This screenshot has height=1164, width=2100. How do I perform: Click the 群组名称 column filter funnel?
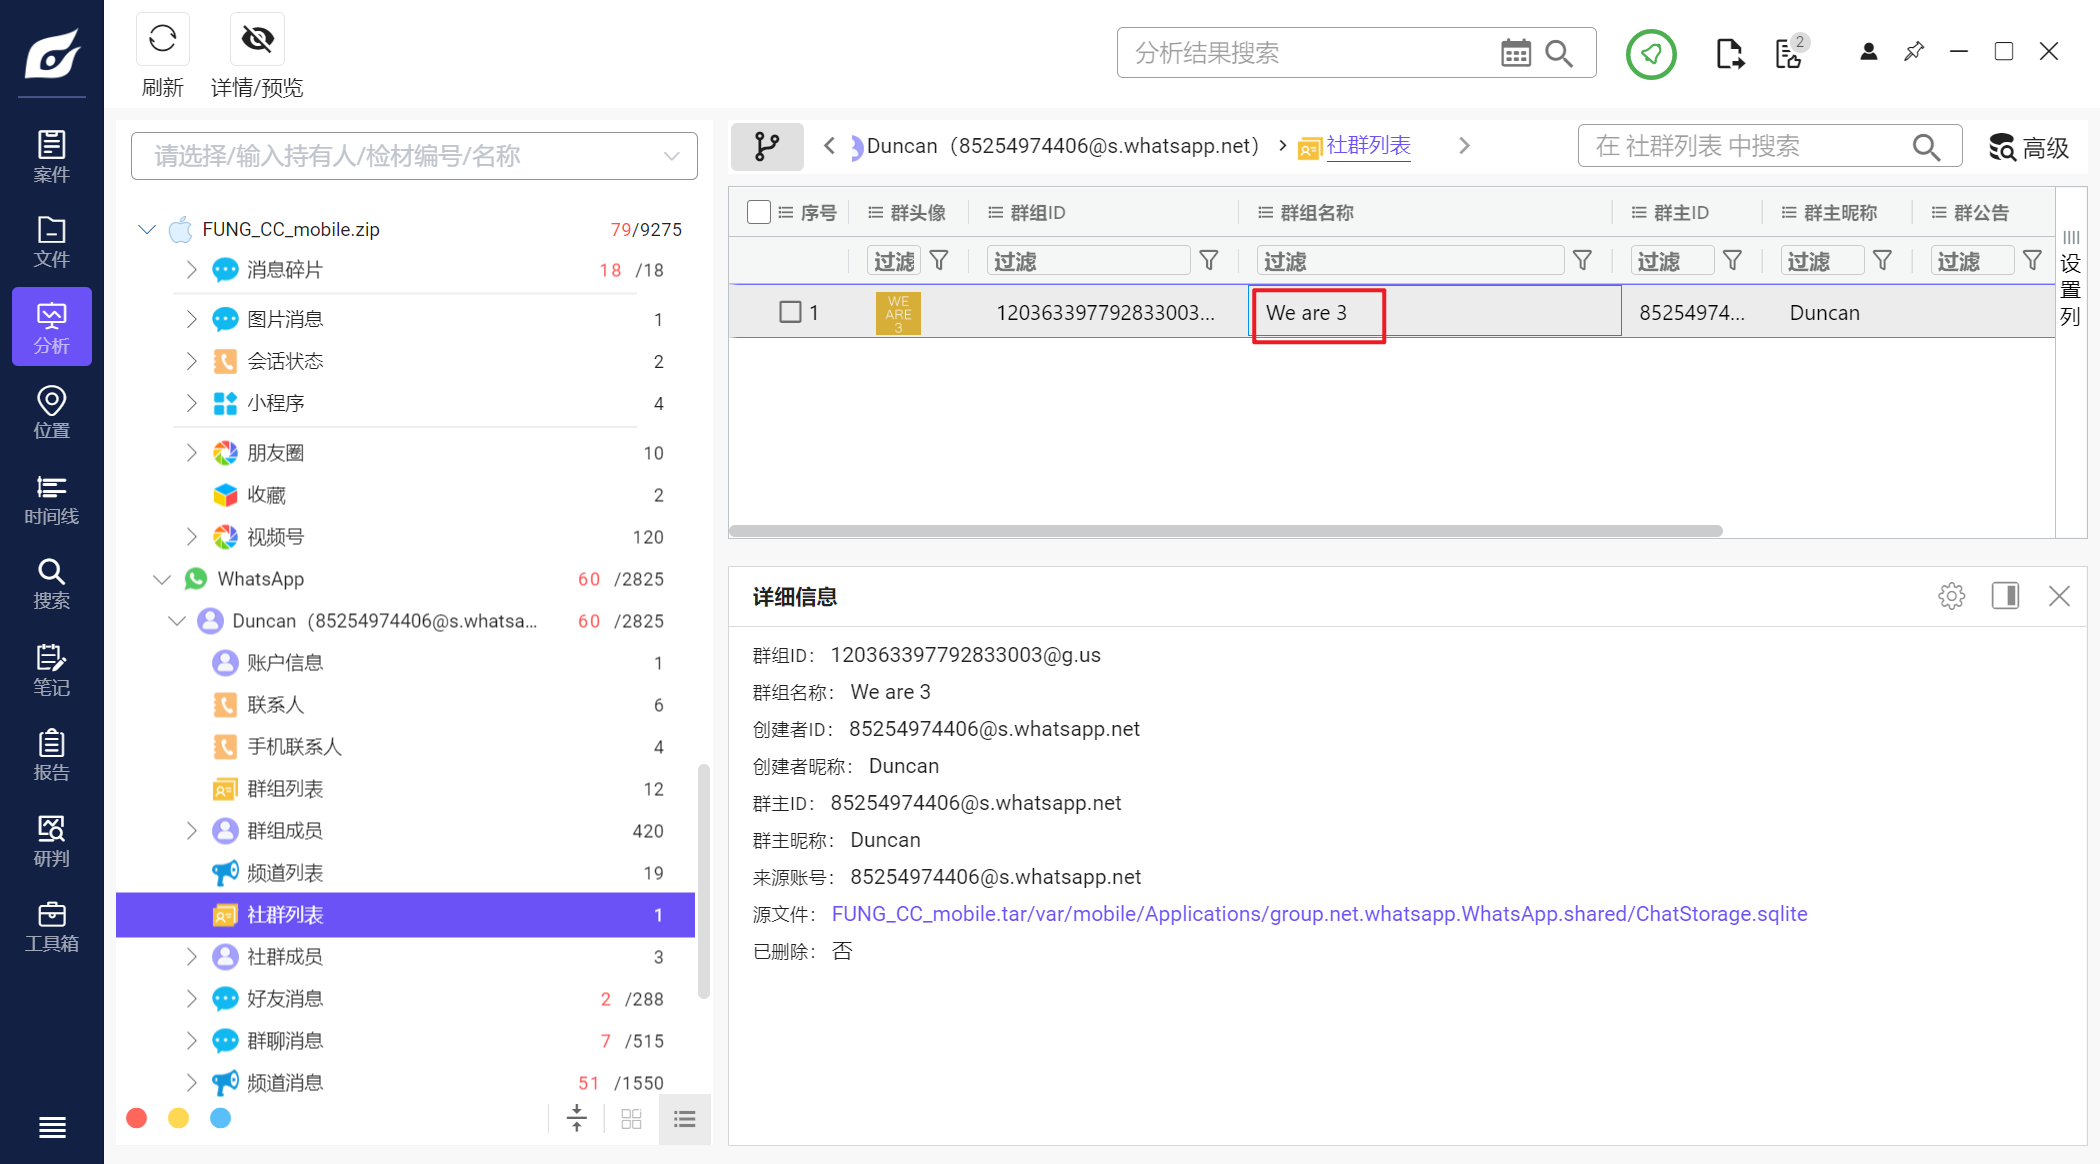[x=1582, y=261]
